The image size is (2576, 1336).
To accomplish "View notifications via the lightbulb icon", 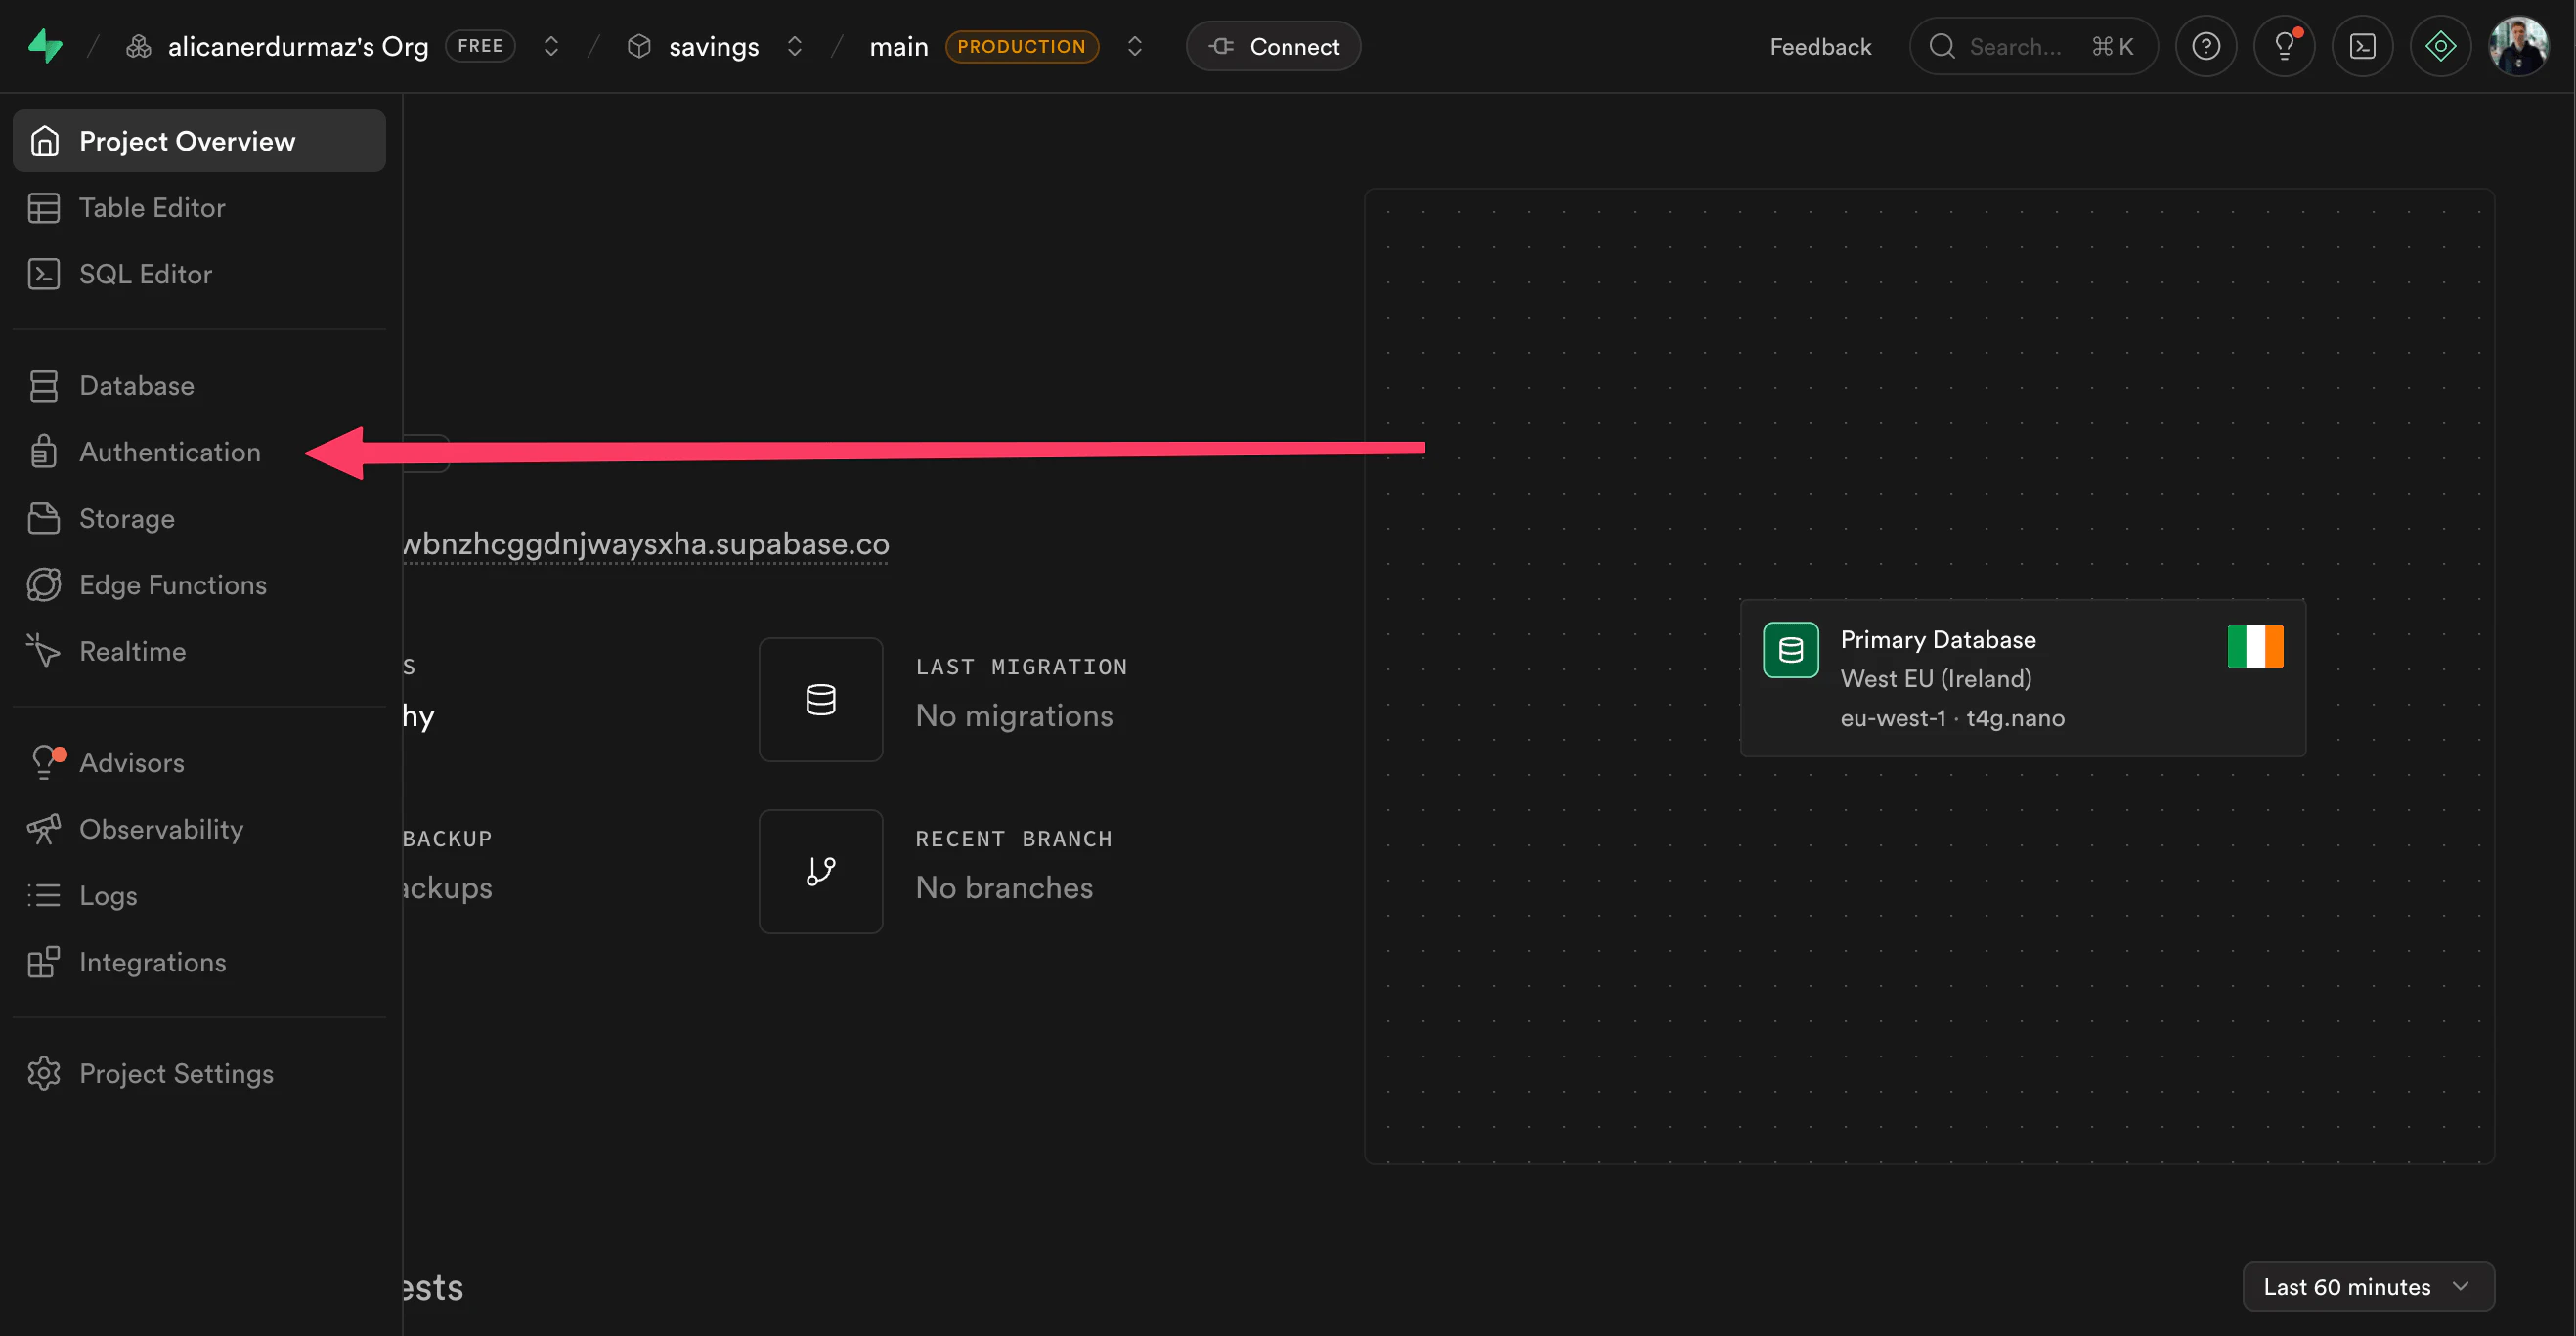I will [2283, 45].
